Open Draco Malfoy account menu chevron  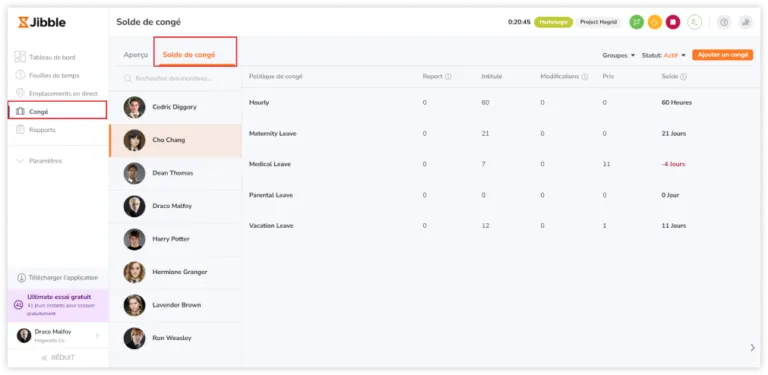pyautogui.click(x=97, y=336)
